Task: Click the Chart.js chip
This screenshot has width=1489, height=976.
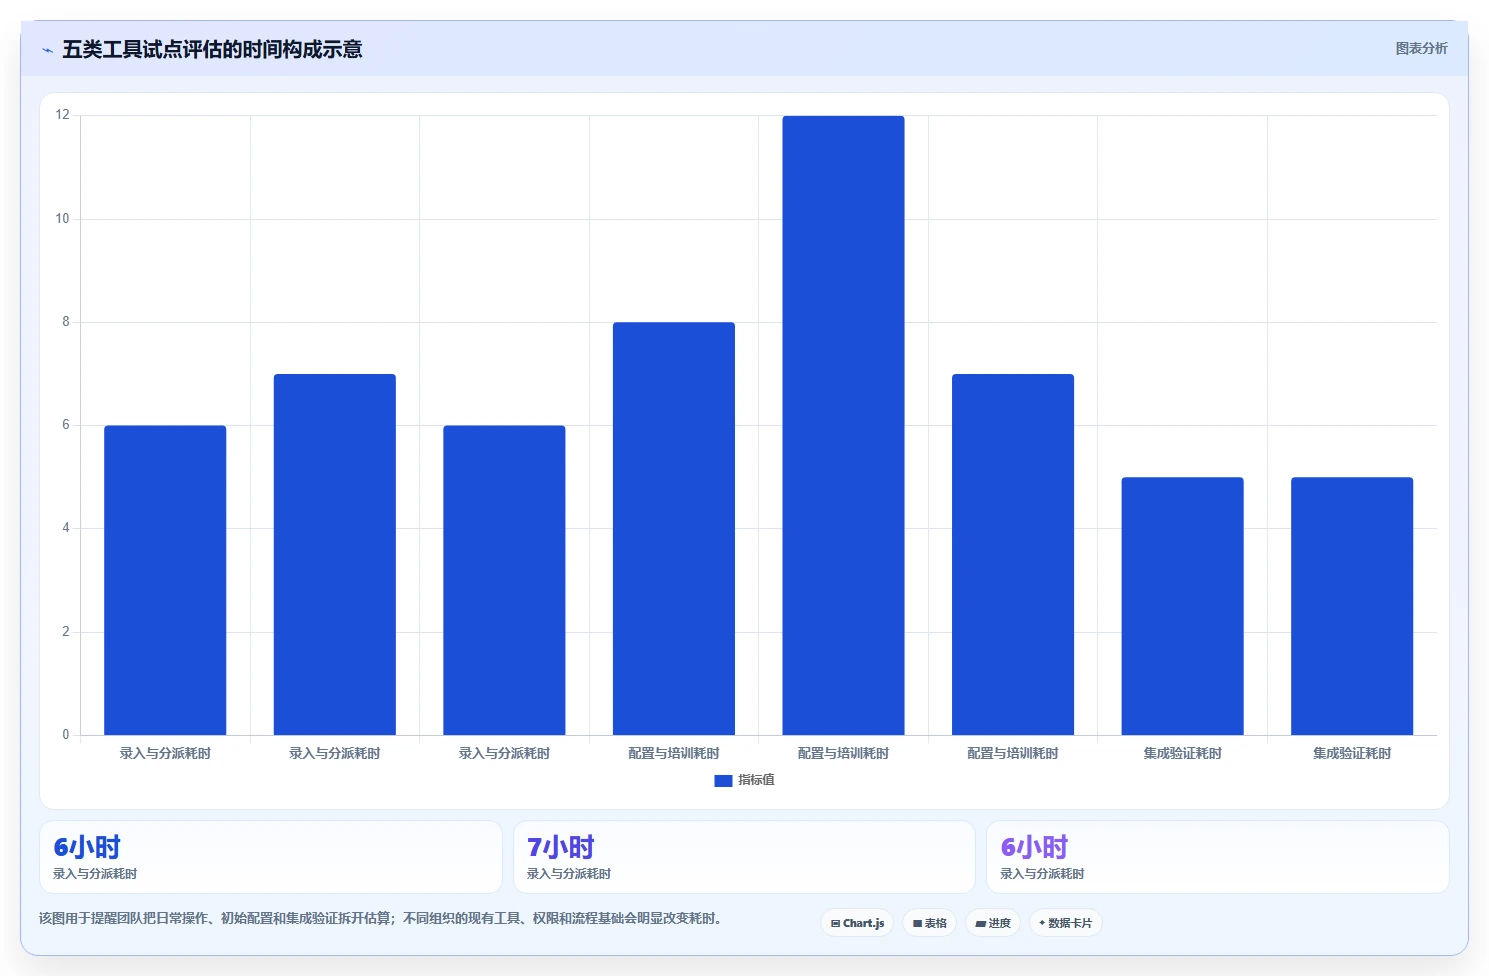Action: click(x=857, y=923)
